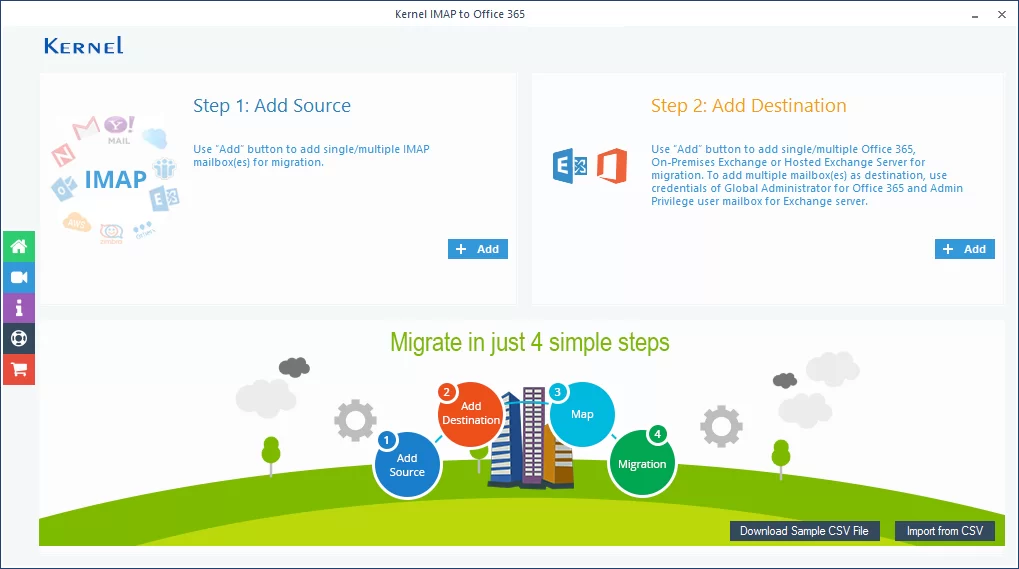Screen dimensions: 1019x569
Task: Click the Step 2: Add Destination heading
Action: (748, 106)
